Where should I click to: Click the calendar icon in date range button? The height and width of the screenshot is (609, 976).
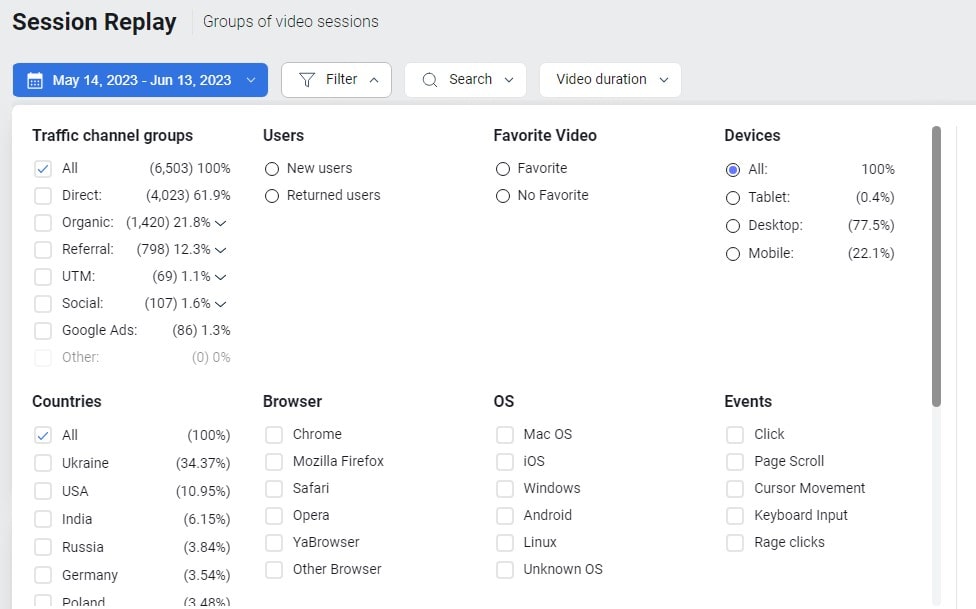click(35, 80)
